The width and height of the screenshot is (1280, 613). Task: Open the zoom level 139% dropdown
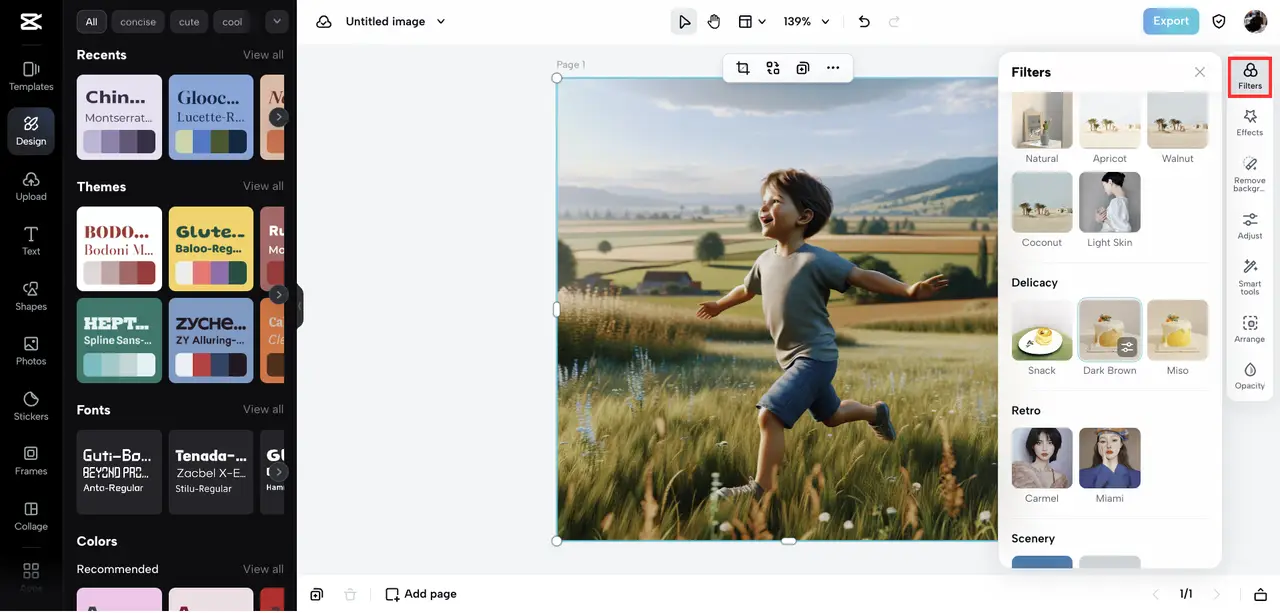[x=805, y=21]
